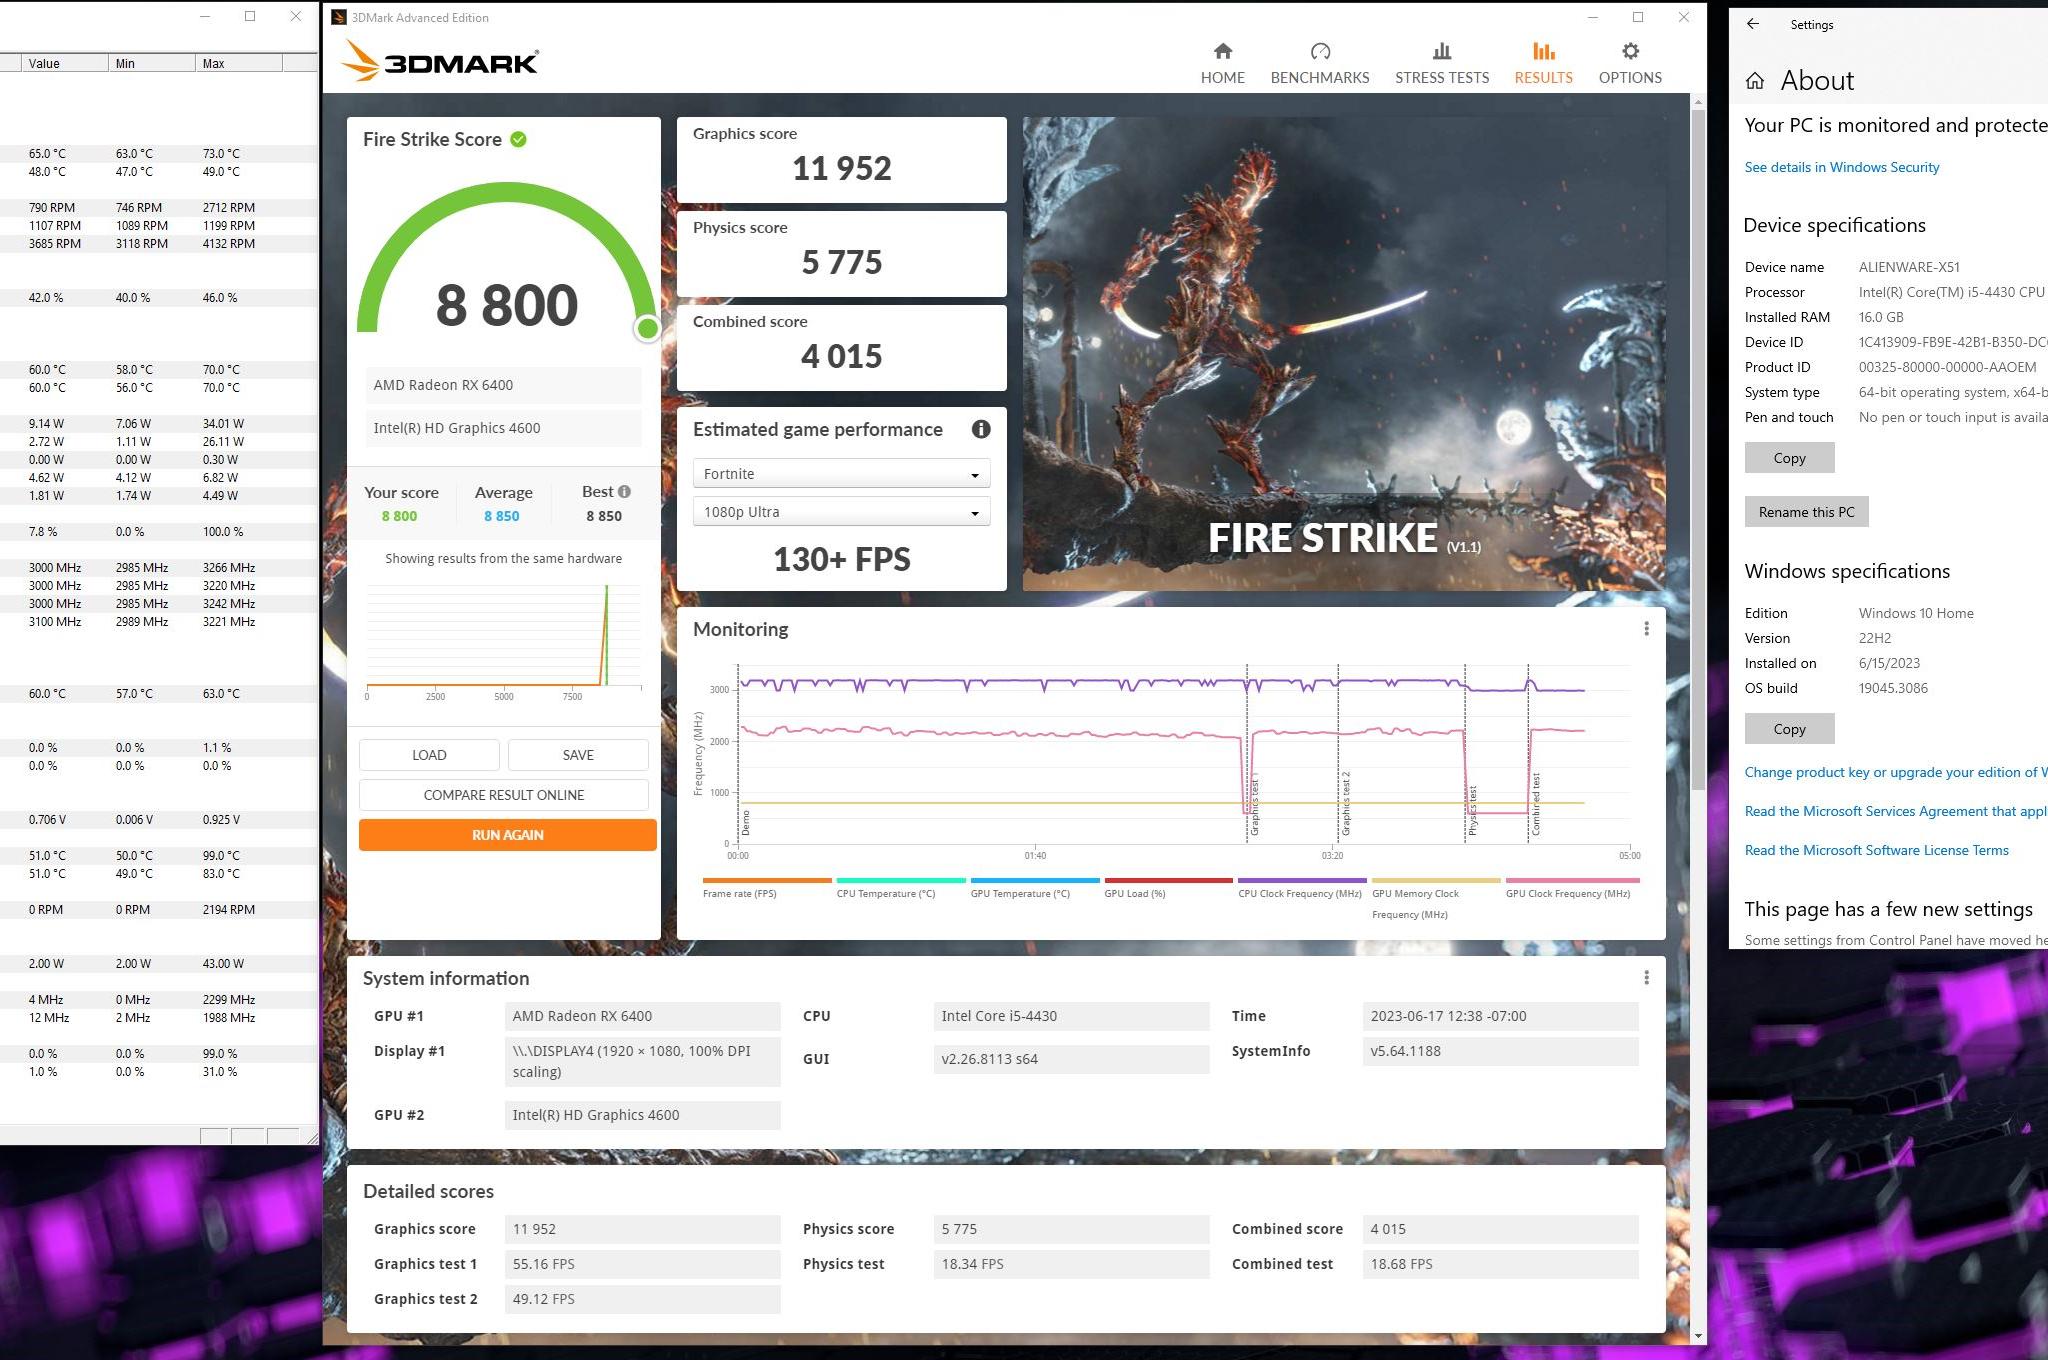Click the Intel Core i5-4430 CPU field

(x=1071, y=1016)
